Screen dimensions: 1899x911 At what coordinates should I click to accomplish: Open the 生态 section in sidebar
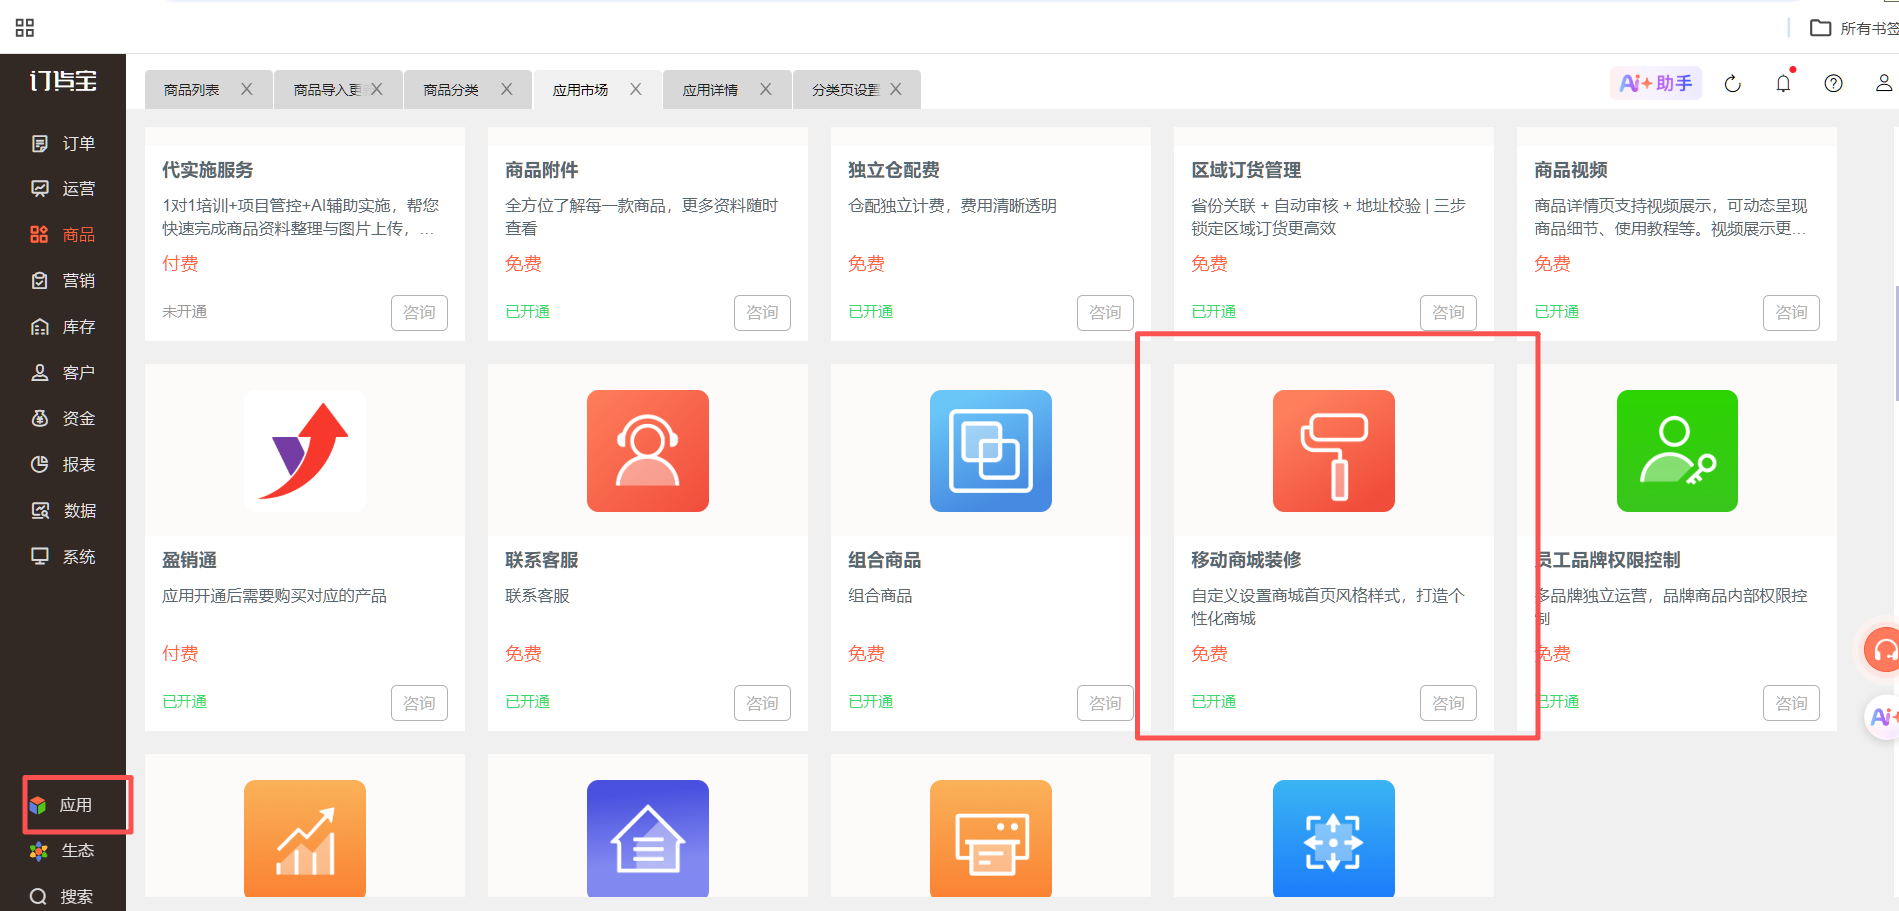coord(62,851)
